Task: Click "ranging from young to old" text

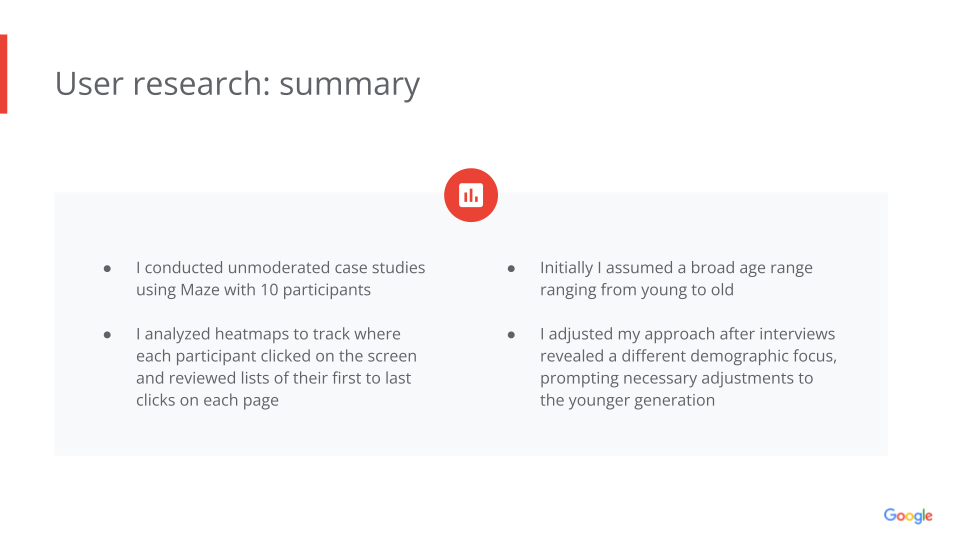Action: point(636,290)
